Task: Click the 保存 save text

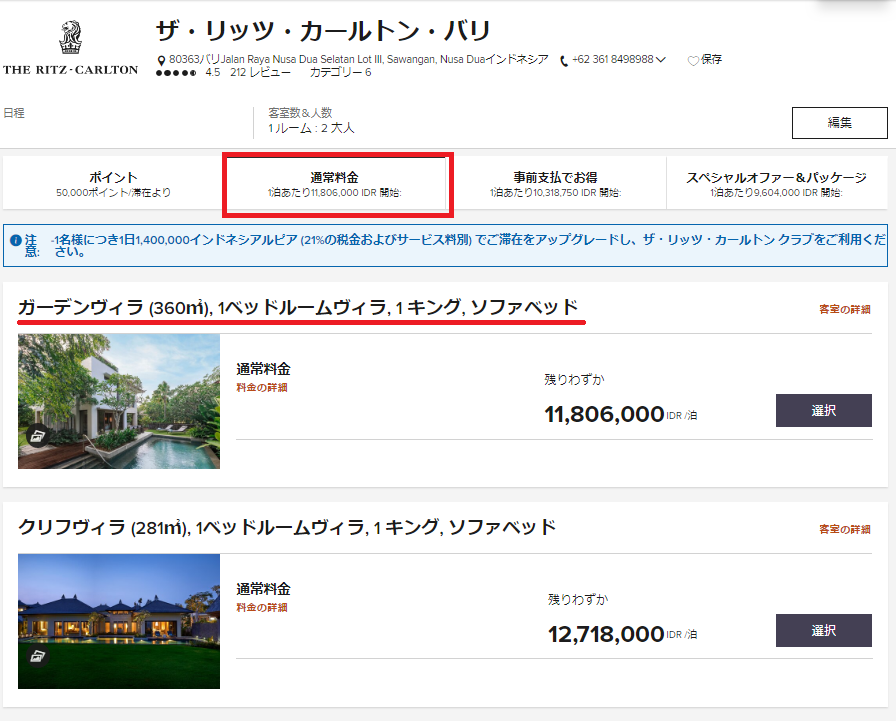Action: [711, 59]
